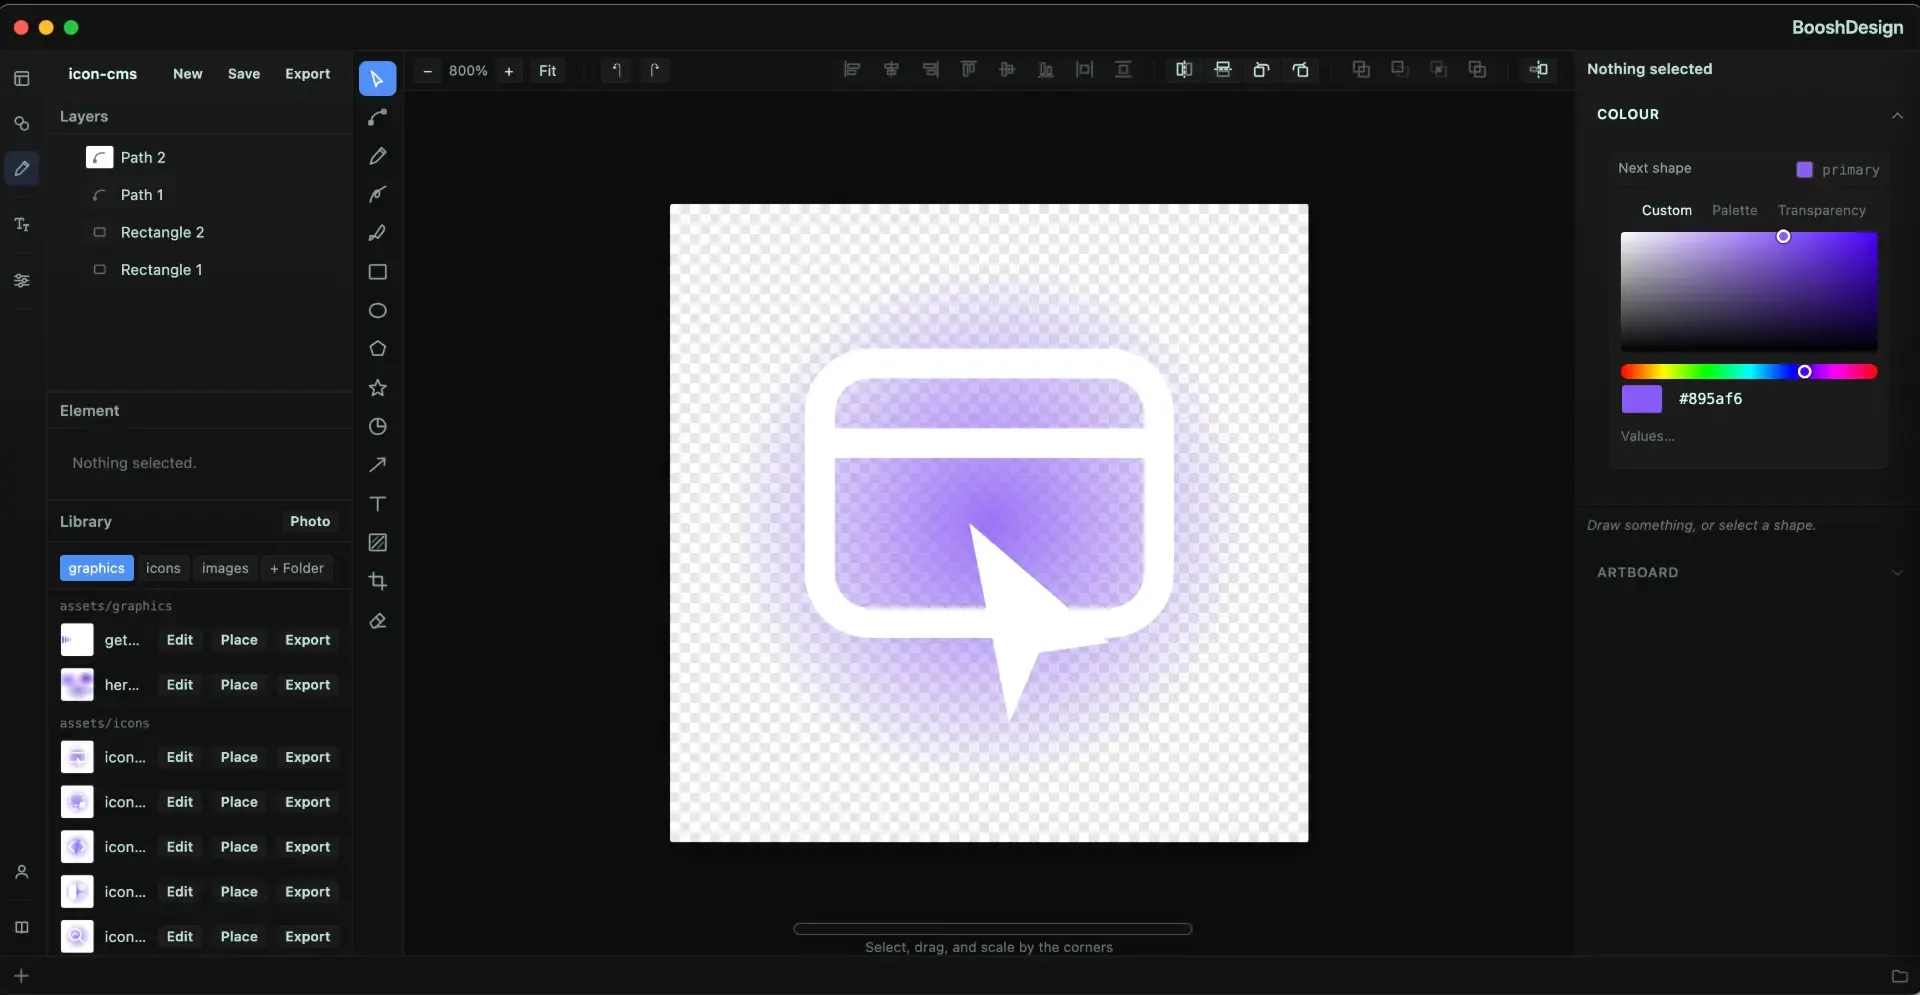
Task: Click the hue rainbow slider
Action: point(1748,372)
